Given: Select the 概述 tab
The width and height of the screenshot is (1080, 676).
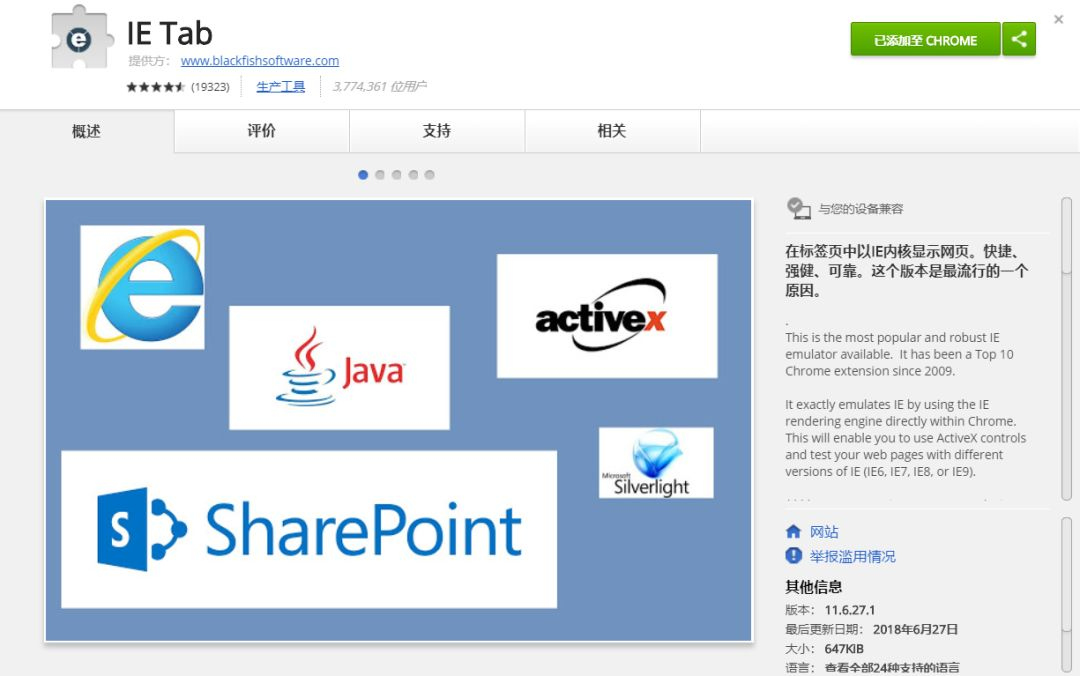Looking at the screenshot, I should tap(87, 131).
